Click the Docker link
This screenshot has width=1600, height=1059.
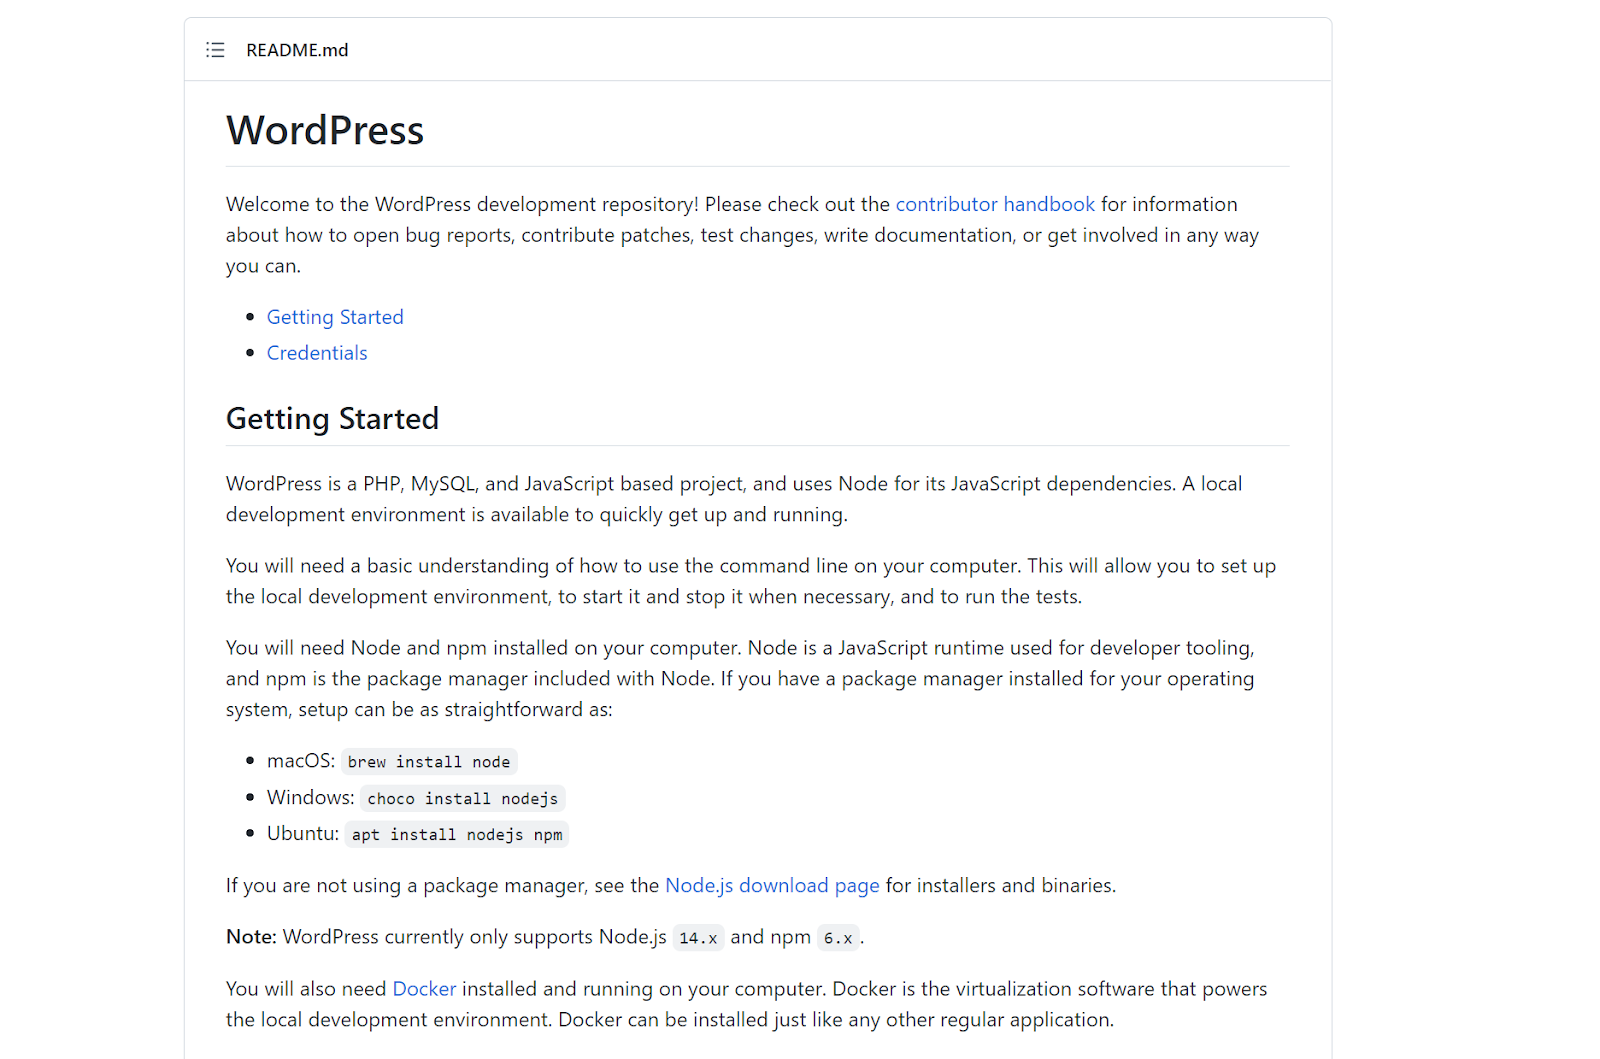tap(424, 988)
